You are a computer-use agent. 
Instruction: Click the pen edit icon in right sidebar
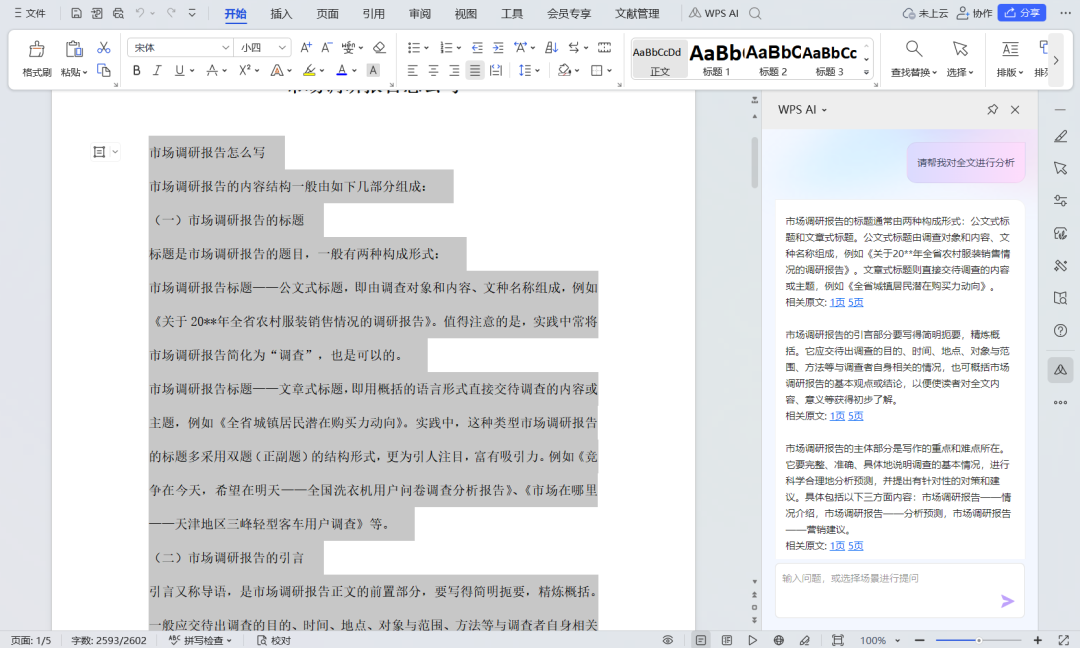click(1061, 136)
